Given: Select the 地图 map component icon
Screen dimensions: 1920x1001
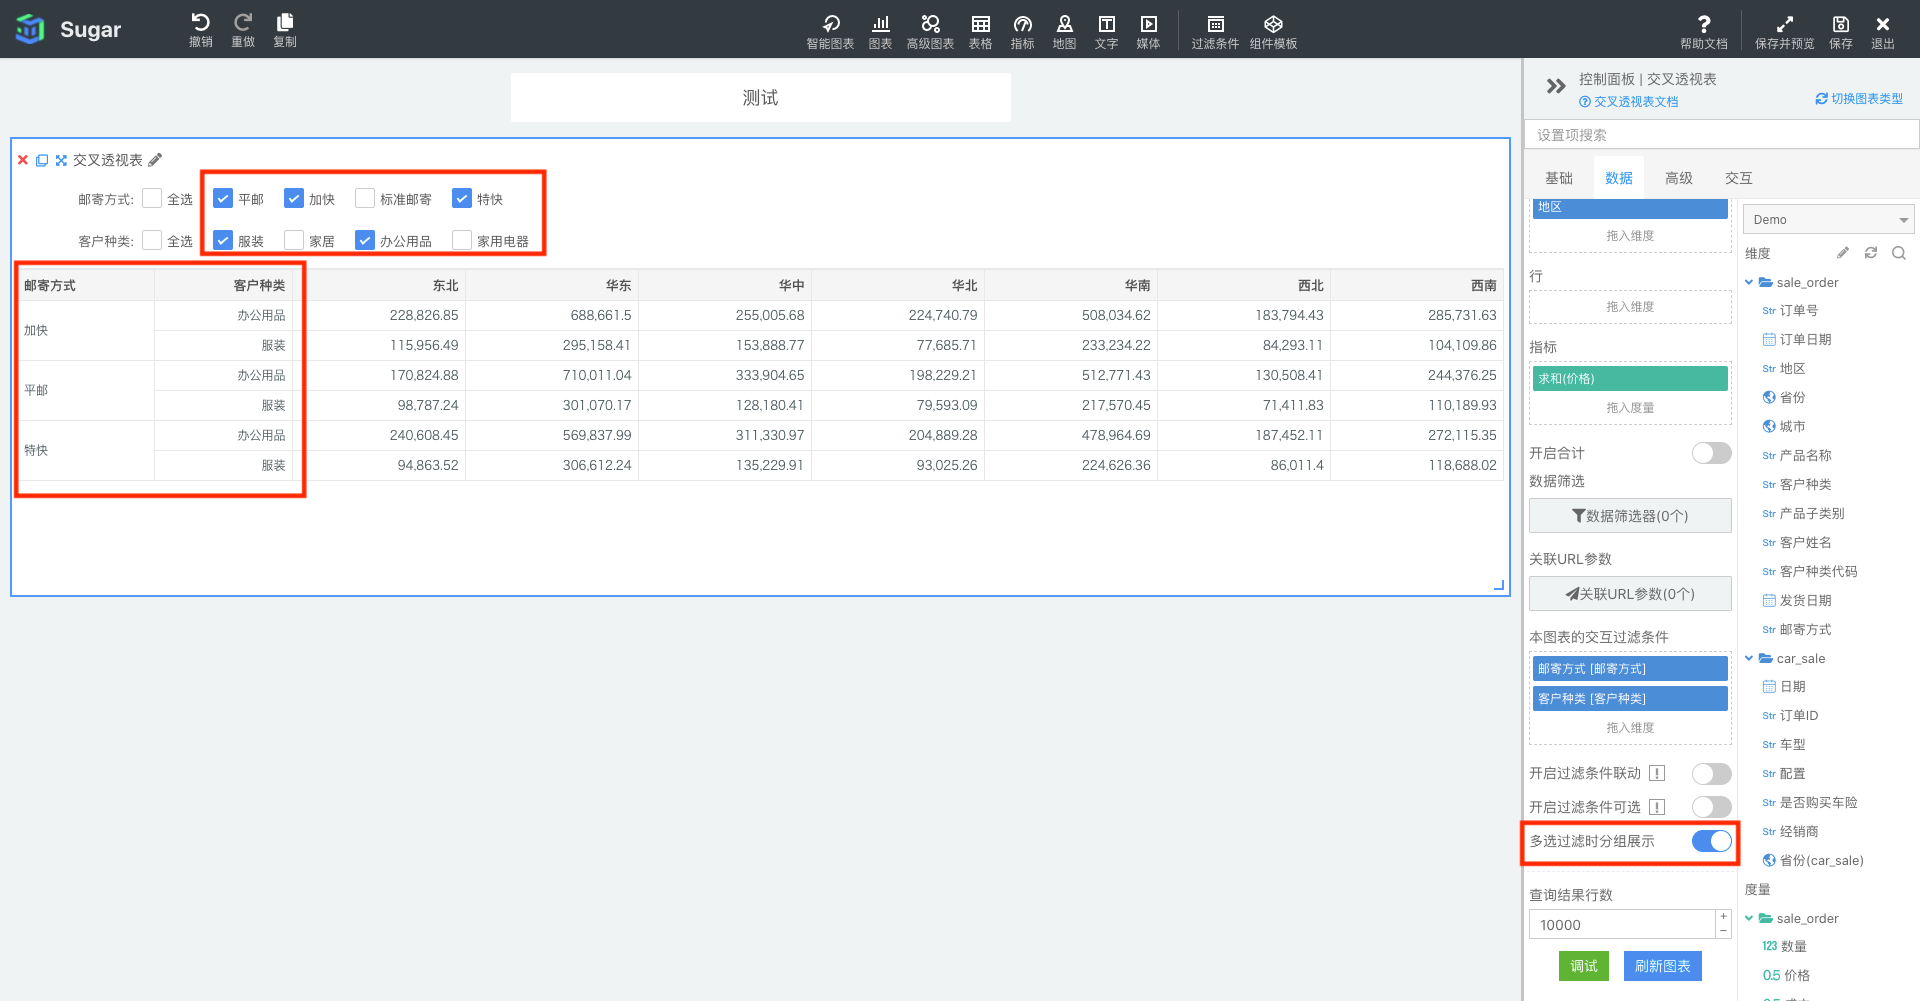Looking at the screenshot, I should [x=1064, y=25].
